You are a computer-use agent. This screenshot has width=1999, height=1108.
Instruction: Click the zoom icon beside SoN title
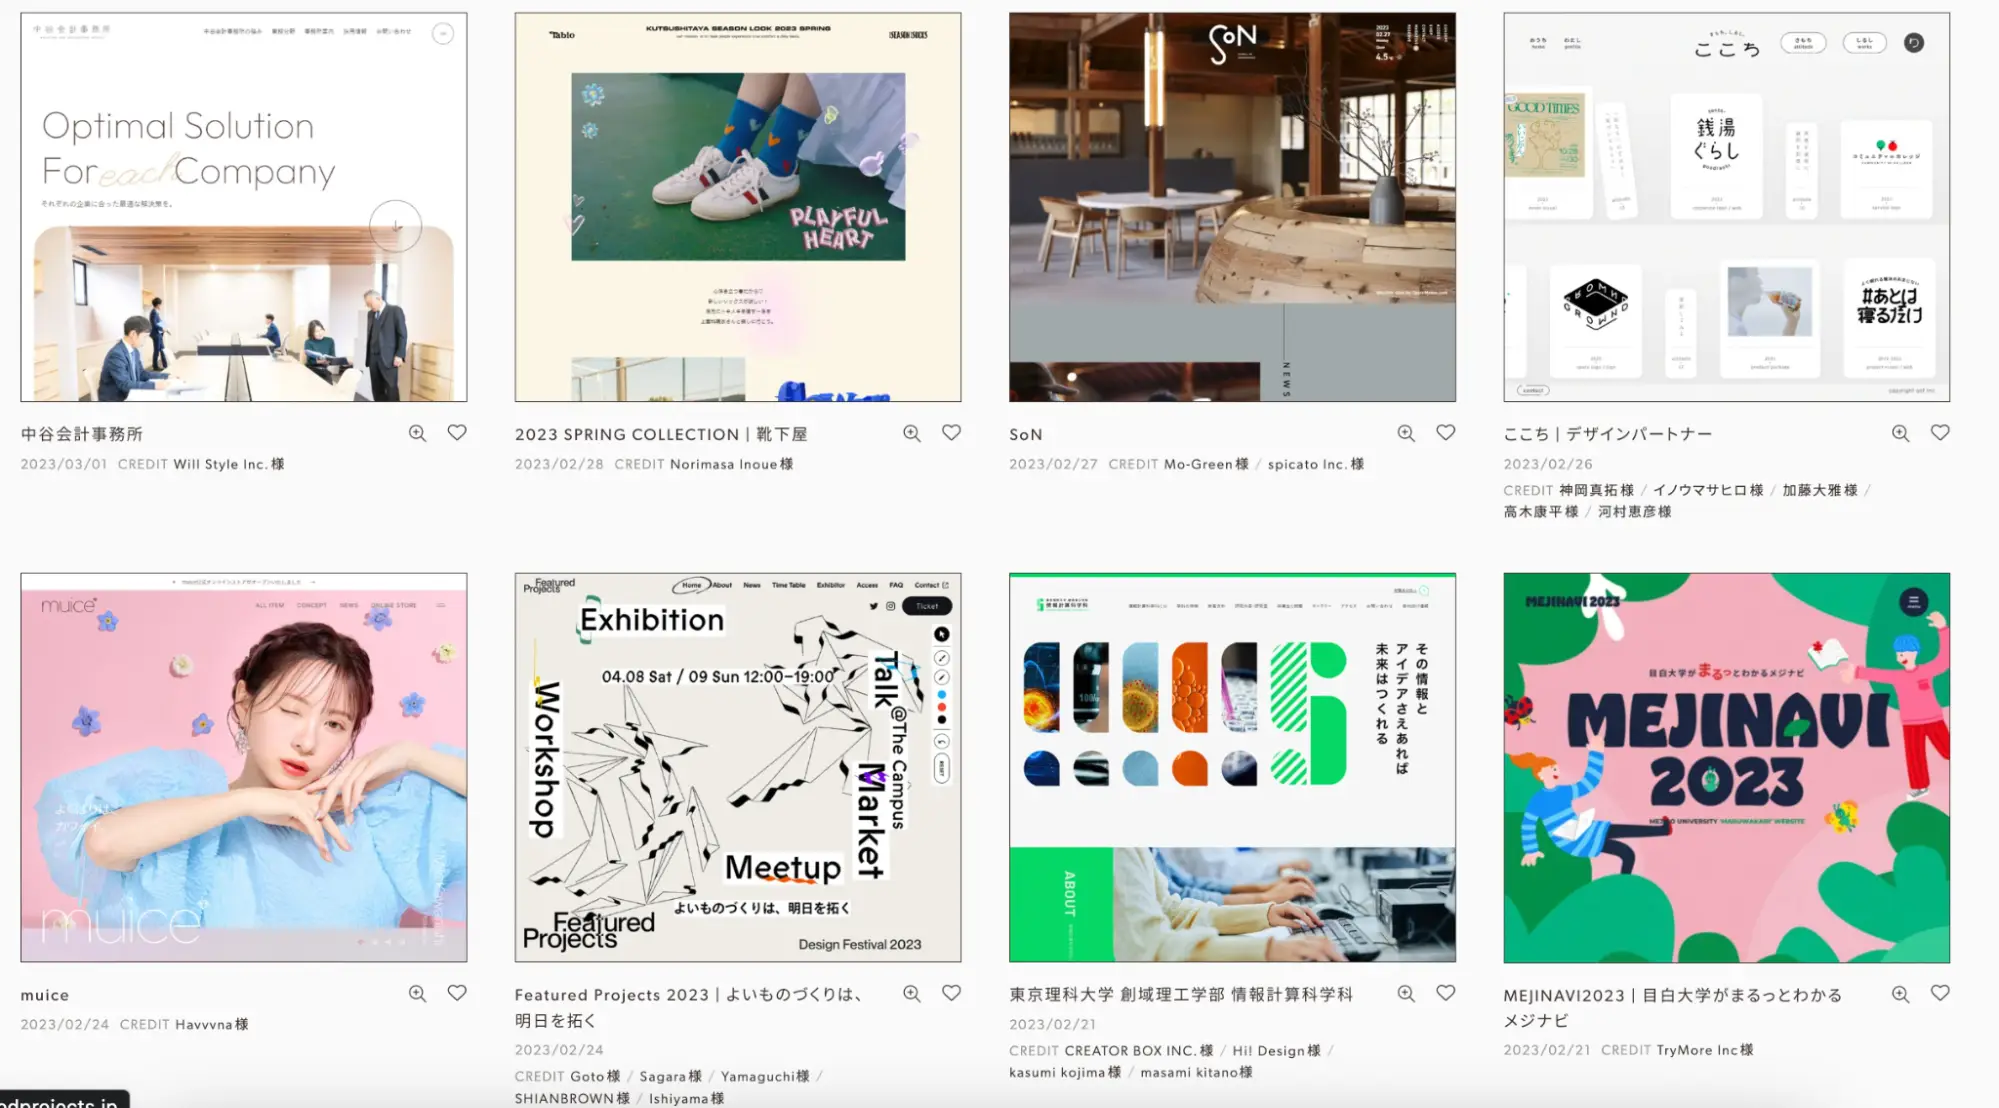pos(1406,433)
